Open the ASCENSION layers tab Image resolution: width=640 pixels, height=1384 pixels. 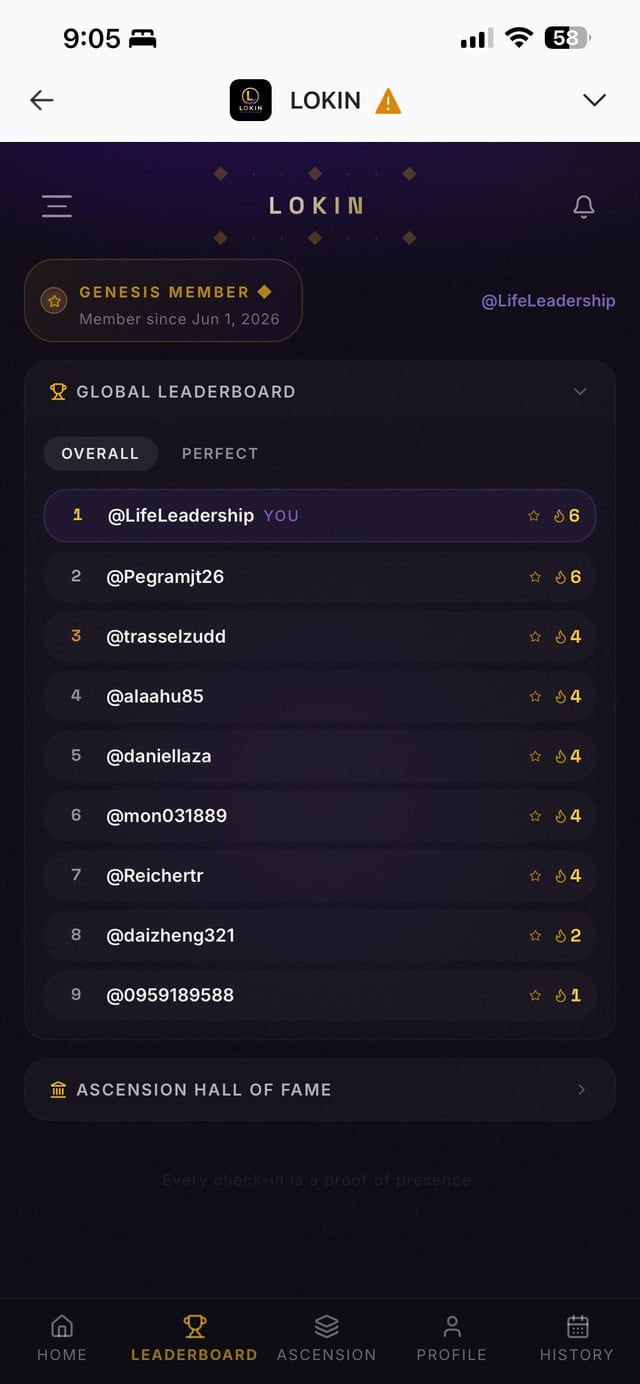pyautogui.click(x=327, y=1339)
